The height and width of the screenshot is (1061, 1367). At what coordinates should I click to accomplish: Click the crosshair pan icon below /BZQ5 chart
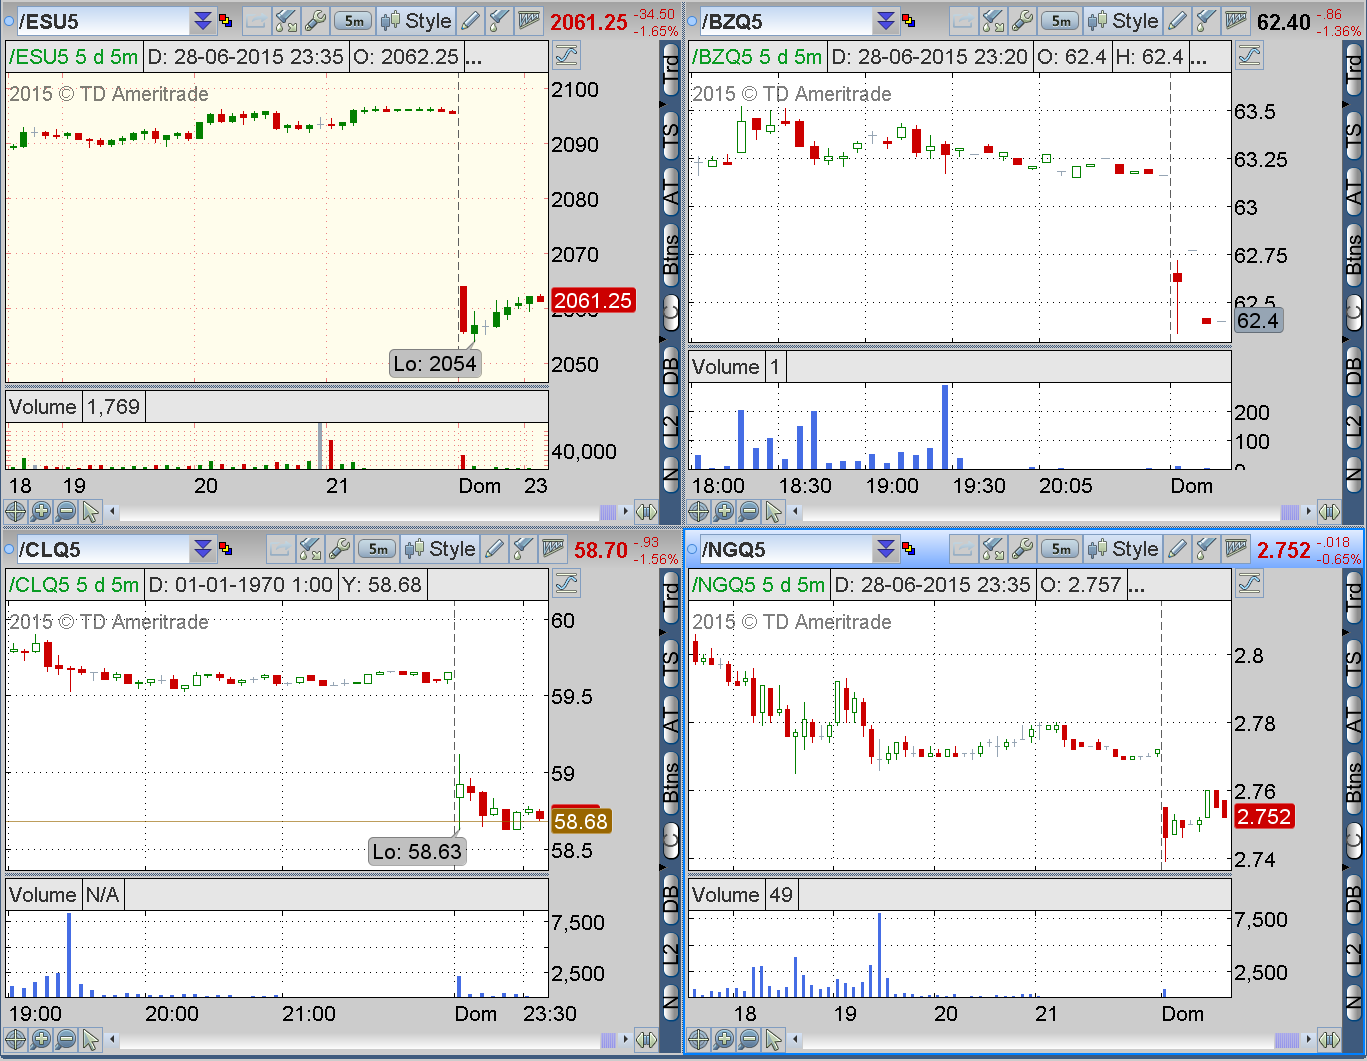point(698,512)
